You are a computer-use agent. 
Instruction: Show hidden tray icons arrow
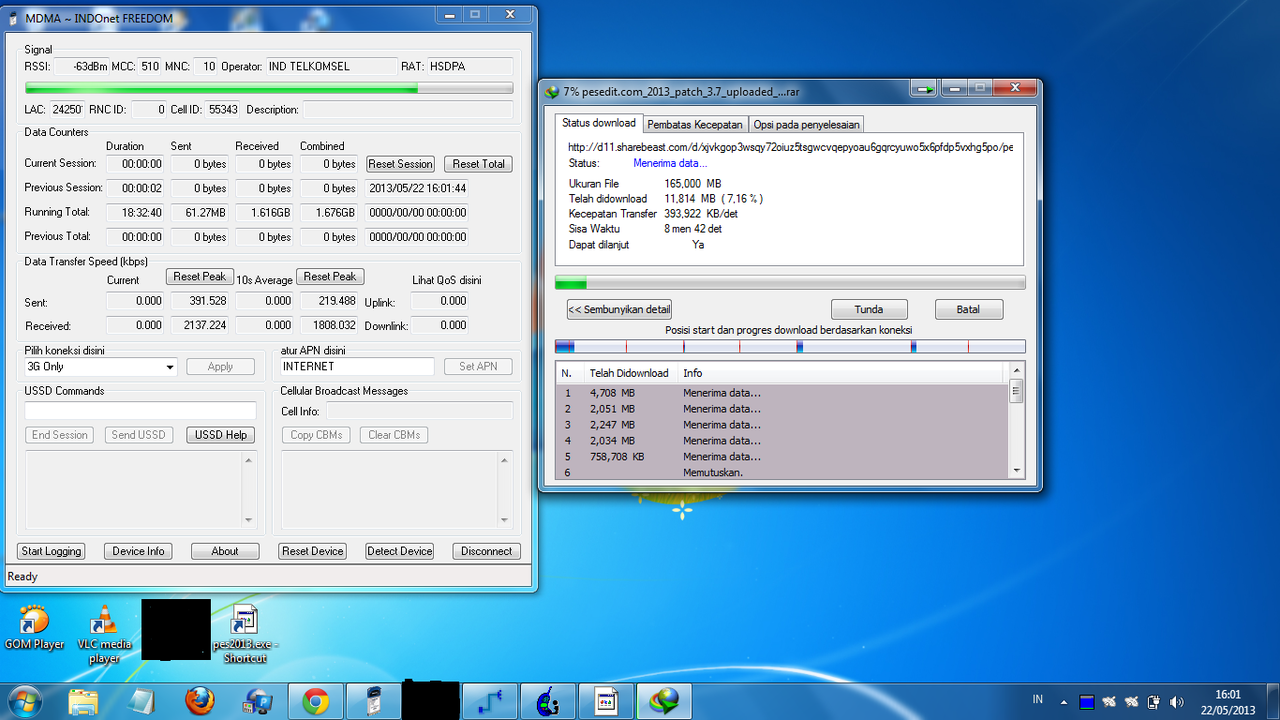[x=1063, y=702]
